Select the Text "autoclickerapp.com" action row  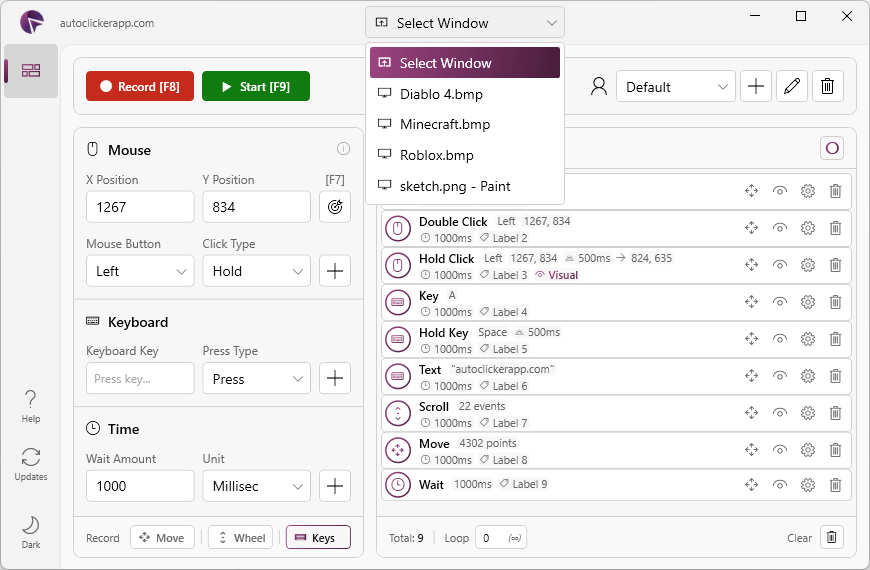click(616, 376)
